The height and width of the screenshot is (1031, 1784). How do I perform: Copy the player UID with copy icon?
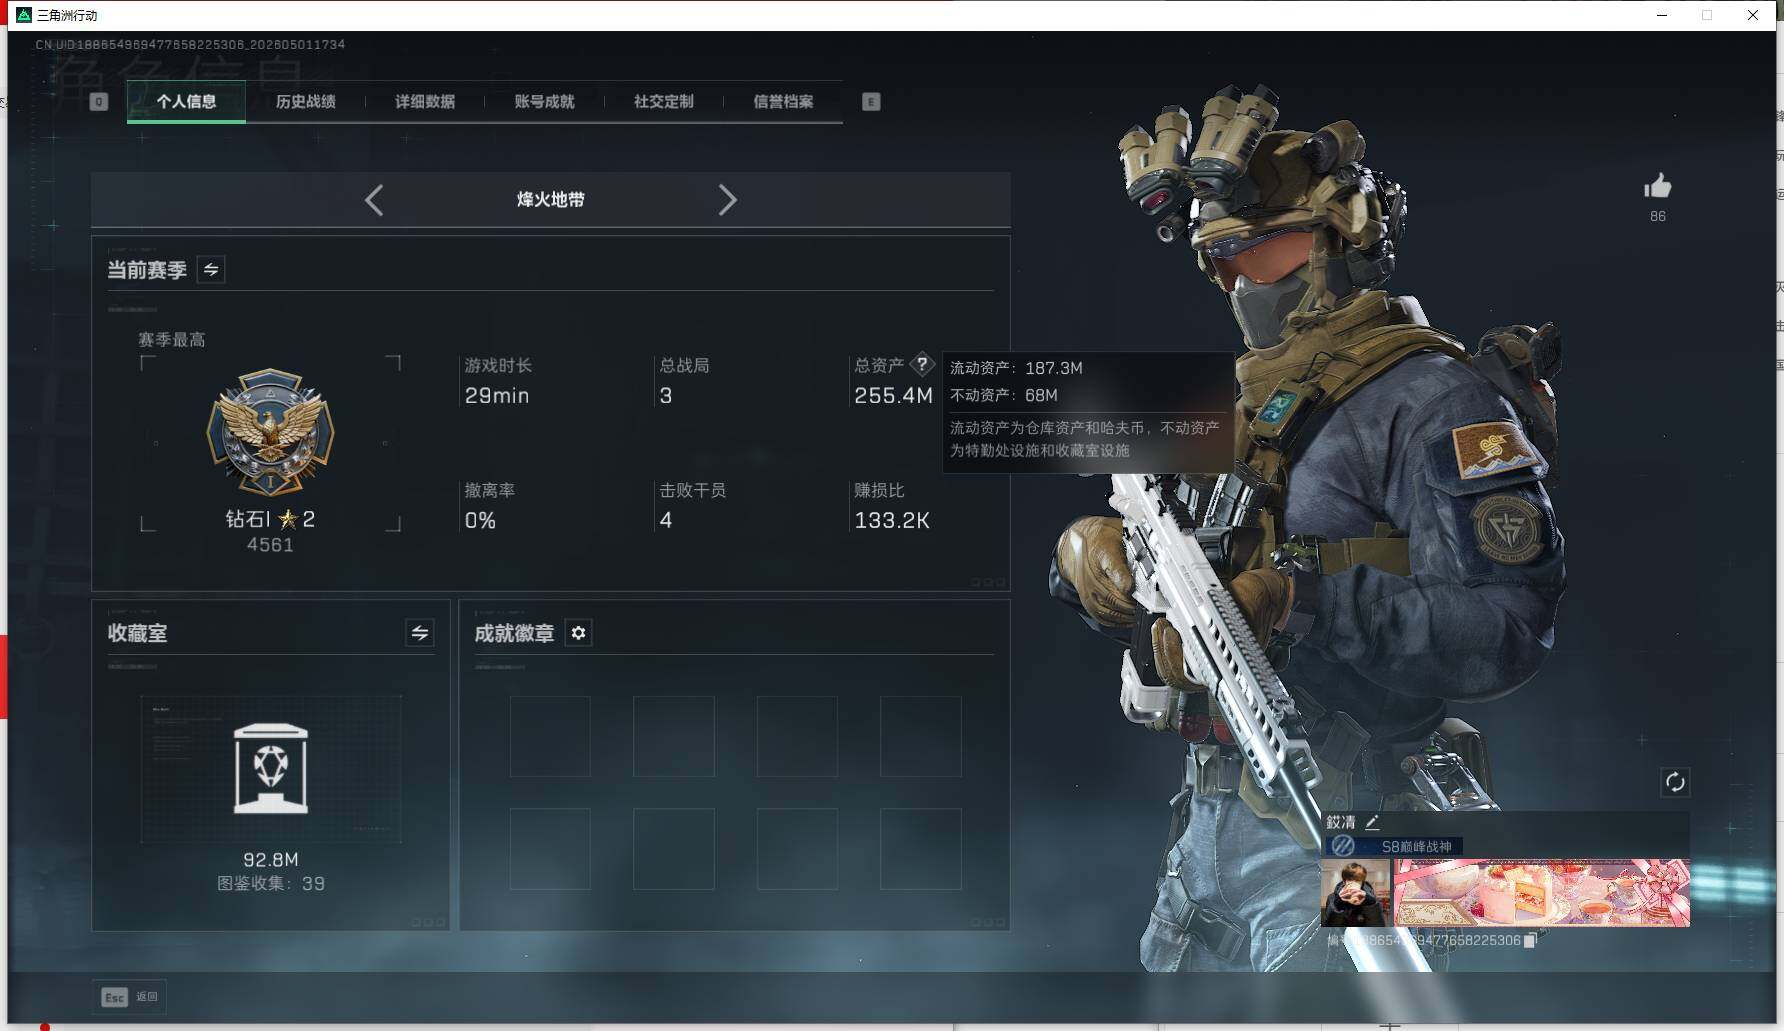1530,940
